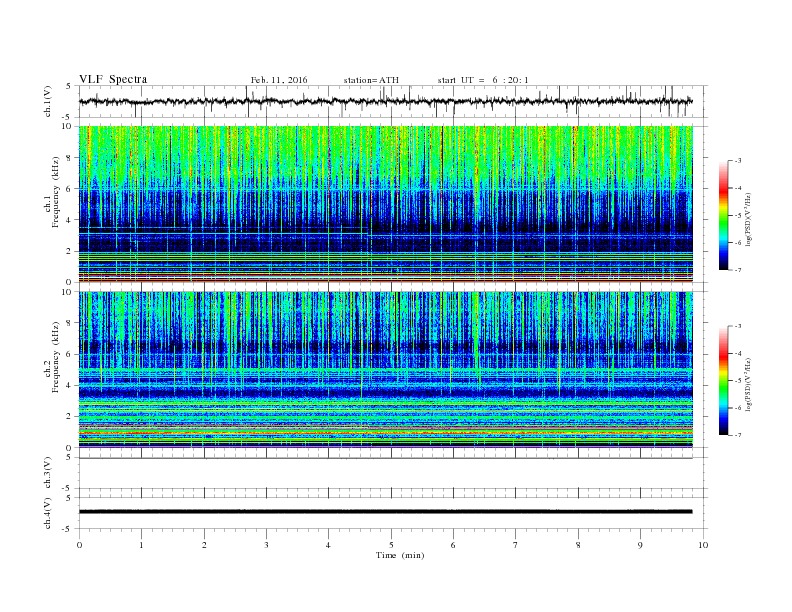Click inside the ch.1 spectrogram panel
The height and width of the screenshot is (612, 792).
click(x=386, y=204)
